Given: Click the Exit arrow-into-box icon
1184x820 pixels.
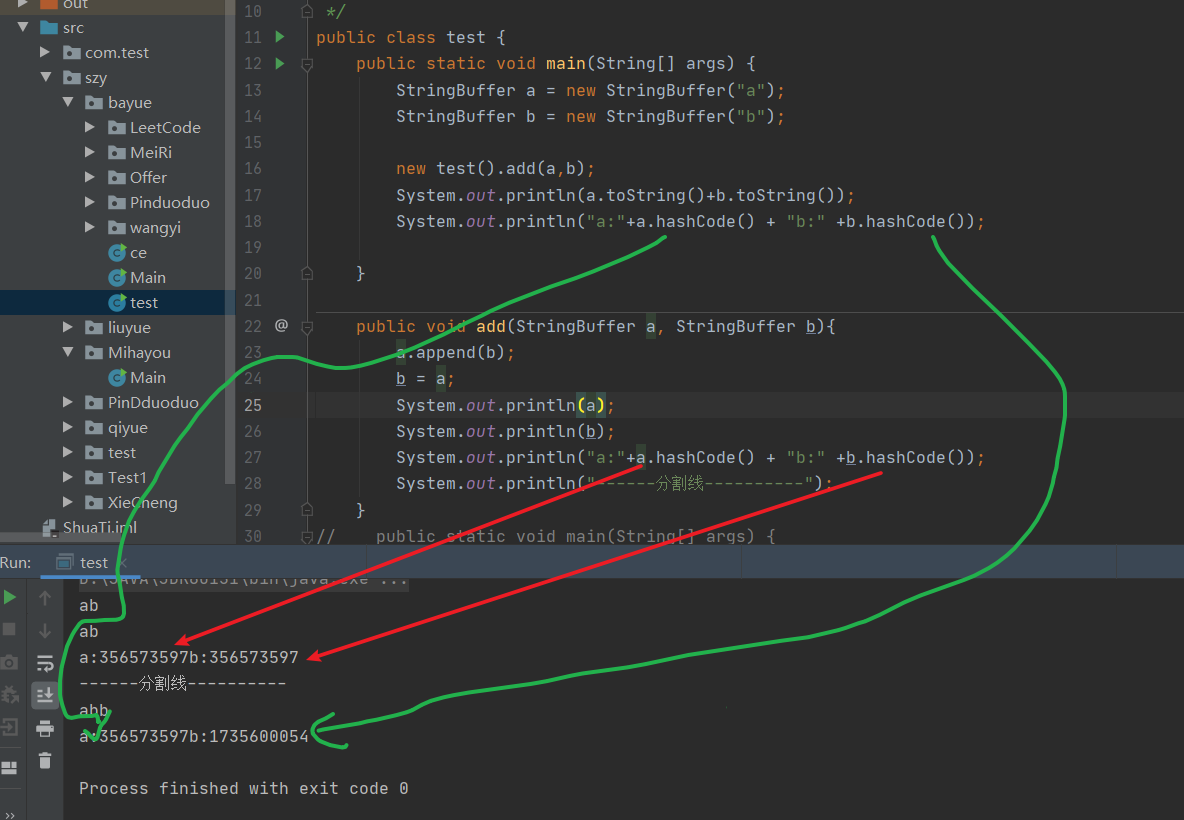Looking at the screenshot, I should (x=10, y=727).
